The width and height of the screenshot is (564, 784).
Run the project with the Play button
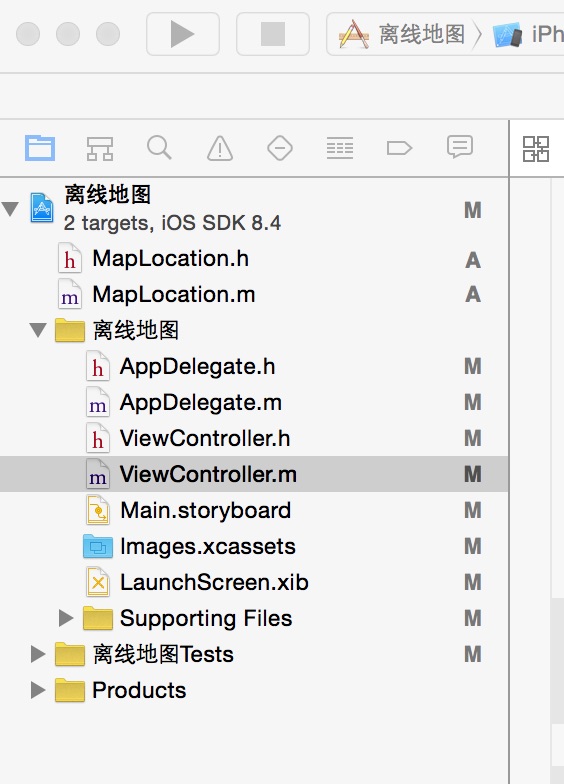click(182, 34)
